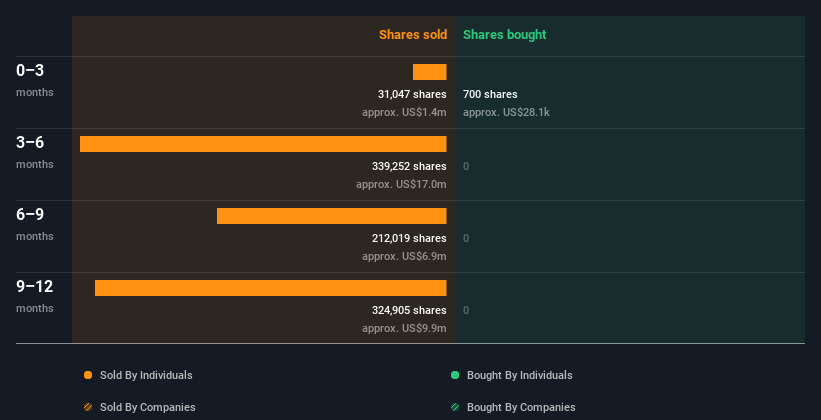This screenshot has width=821, height=420.
Task: Click the approx. US$28.1k amount
Action: coord(506,112)
